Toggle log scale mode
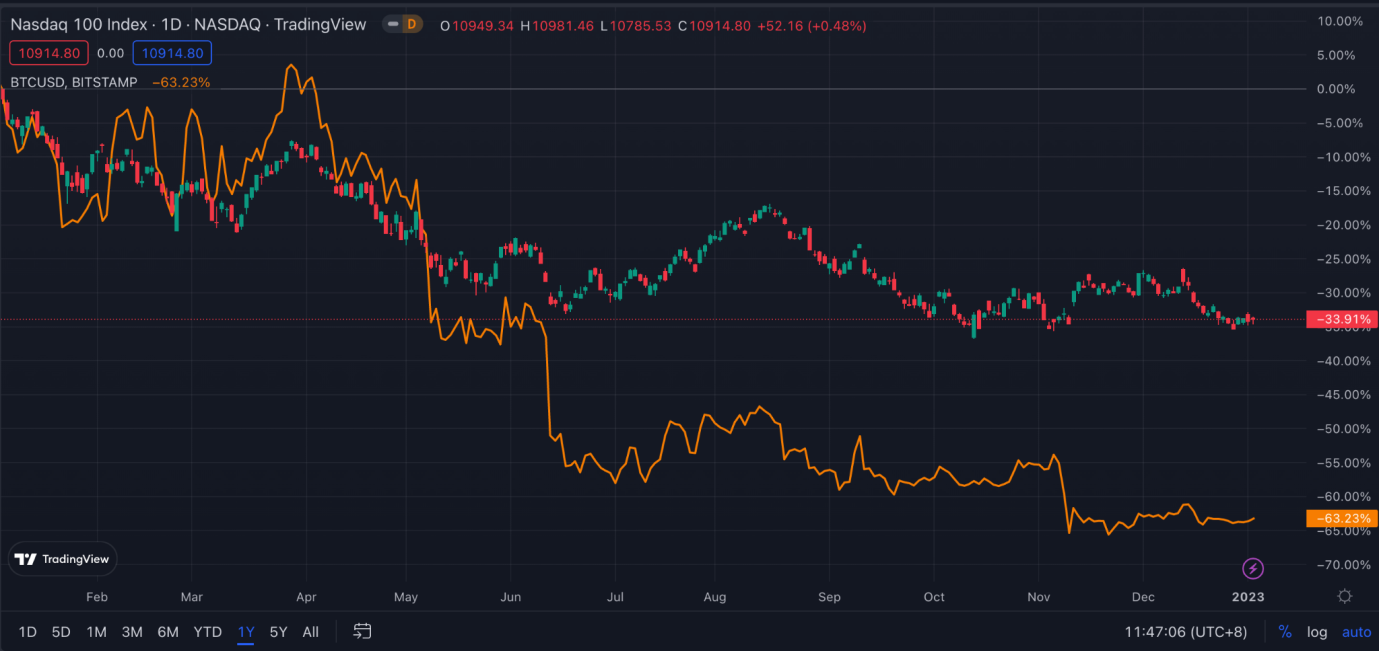1379x651 pixels. pos(1317,632)
